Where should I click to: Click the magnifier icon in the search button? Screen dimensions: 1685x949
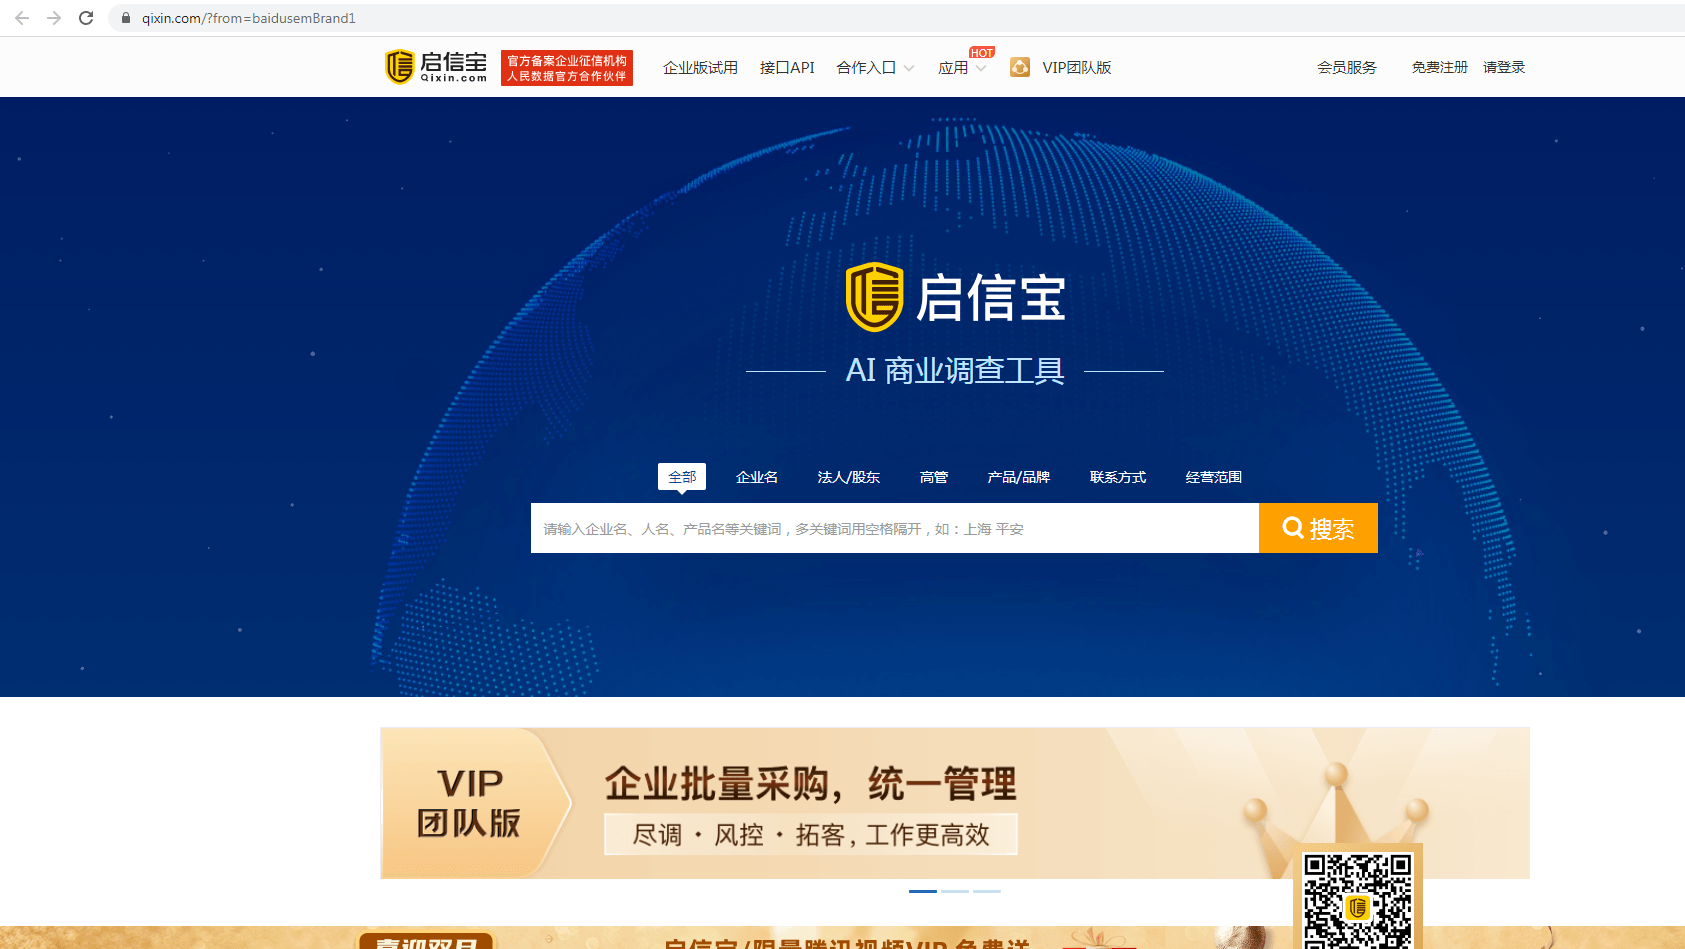pos(1293,527)
